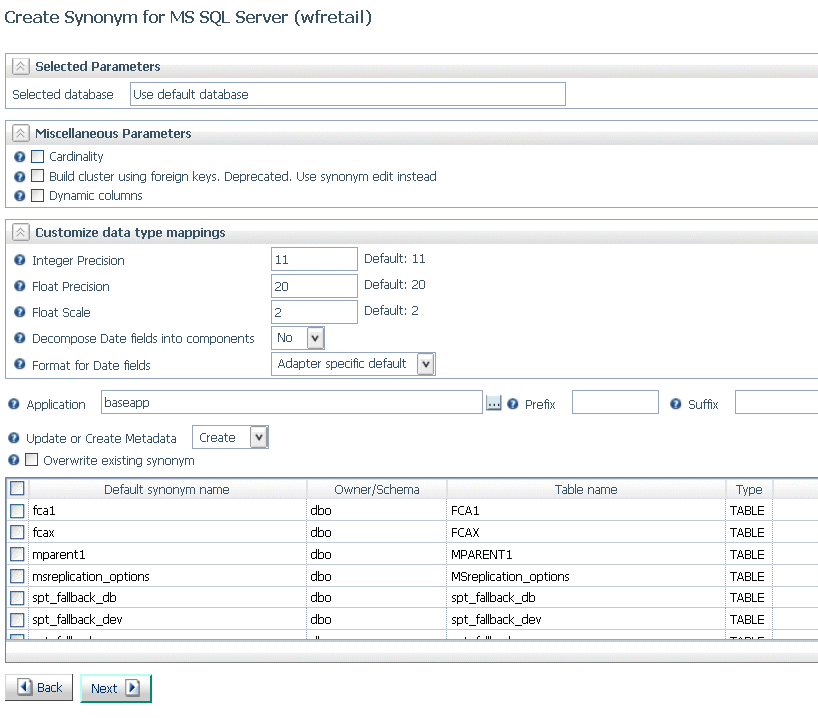Image resolution: width=818 pixels, height=718 pixels.
Task: Click the Suffix input field
Action: tap(776, 402)
